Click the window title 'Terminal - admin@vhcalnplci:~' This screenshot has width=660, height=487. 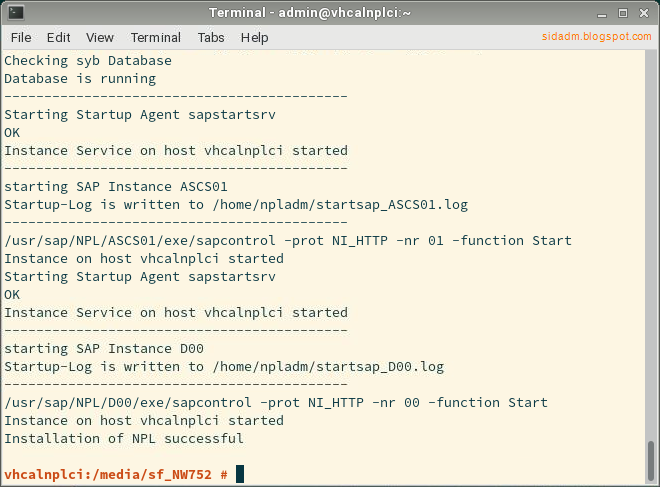(309, 13)
